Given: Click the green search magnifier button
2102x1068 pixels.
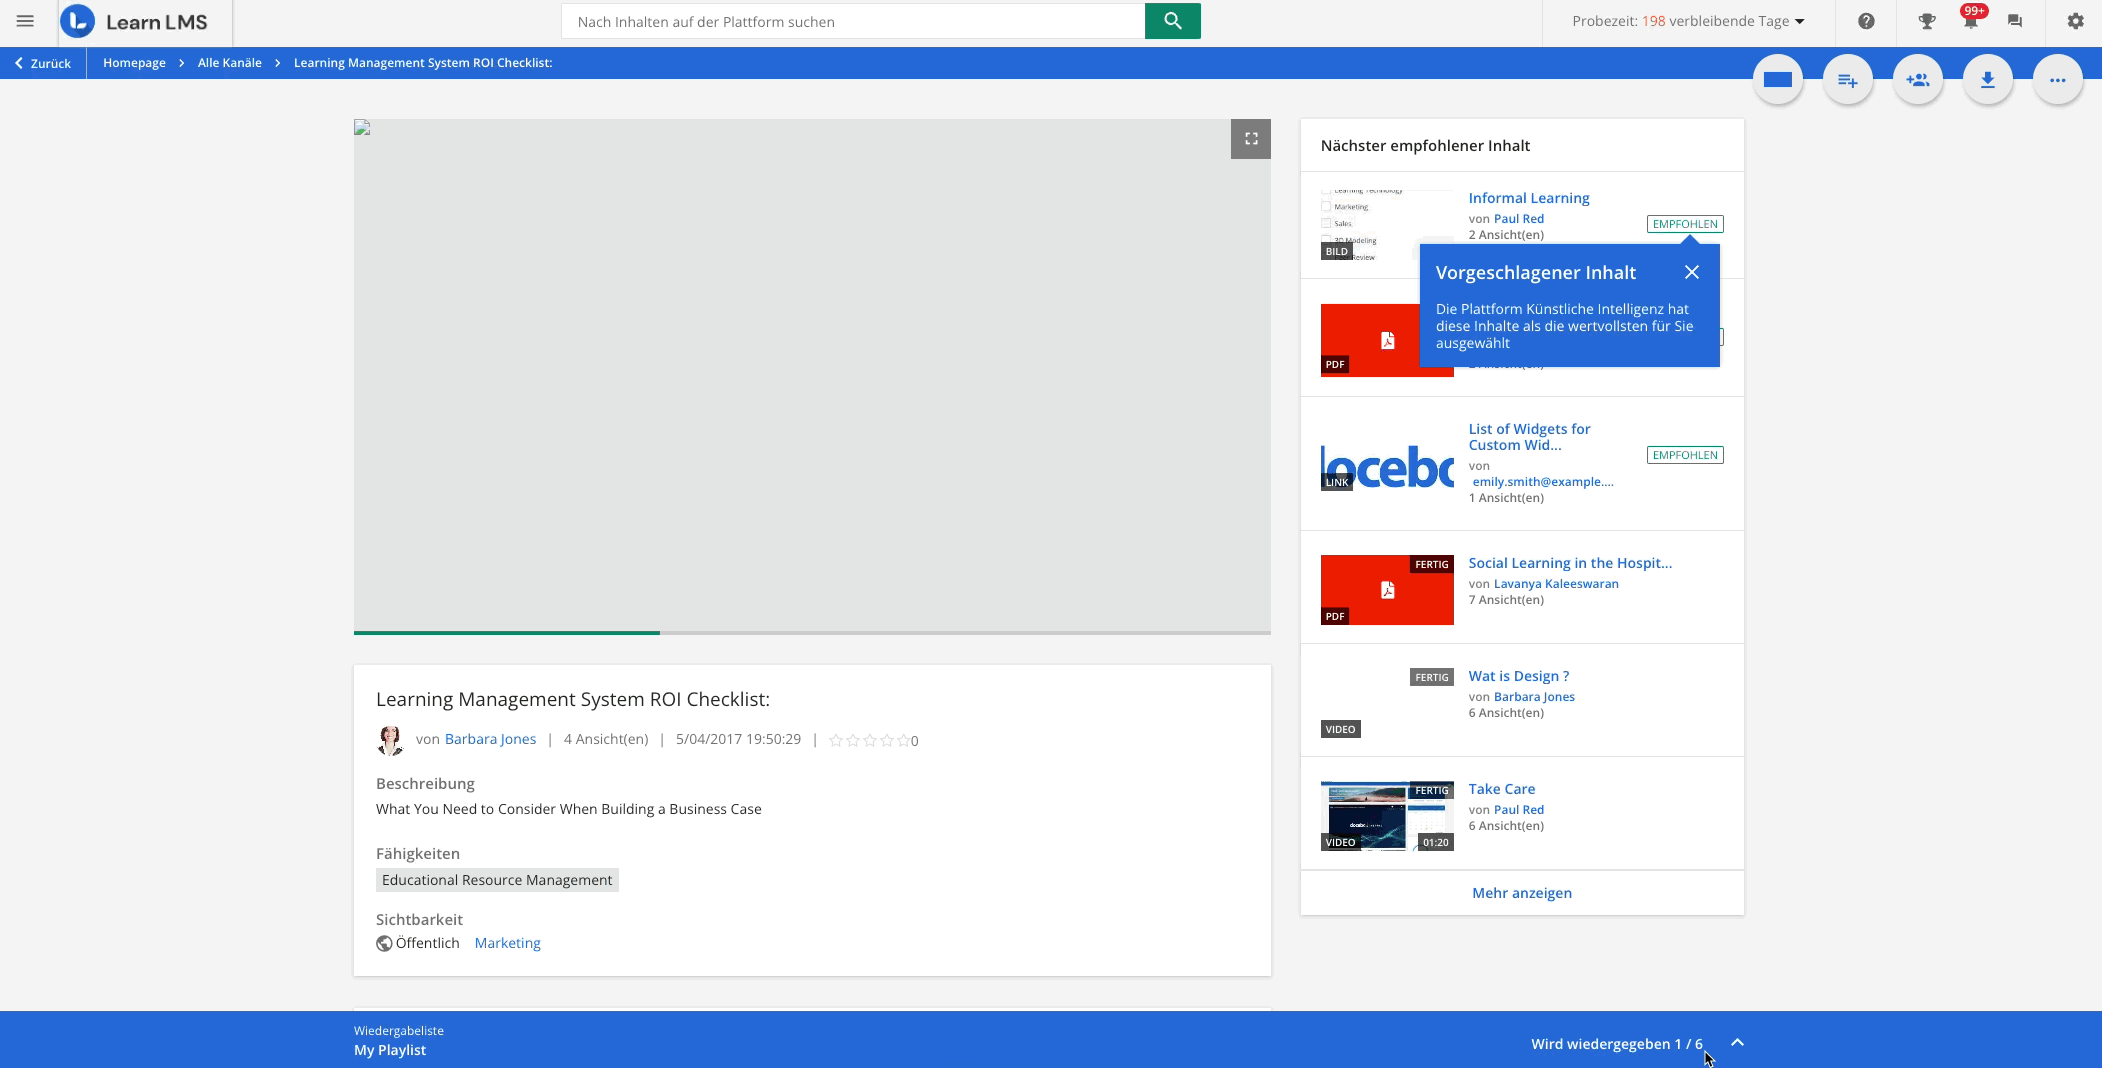Looking at the screenshot, I should 1172,21.
